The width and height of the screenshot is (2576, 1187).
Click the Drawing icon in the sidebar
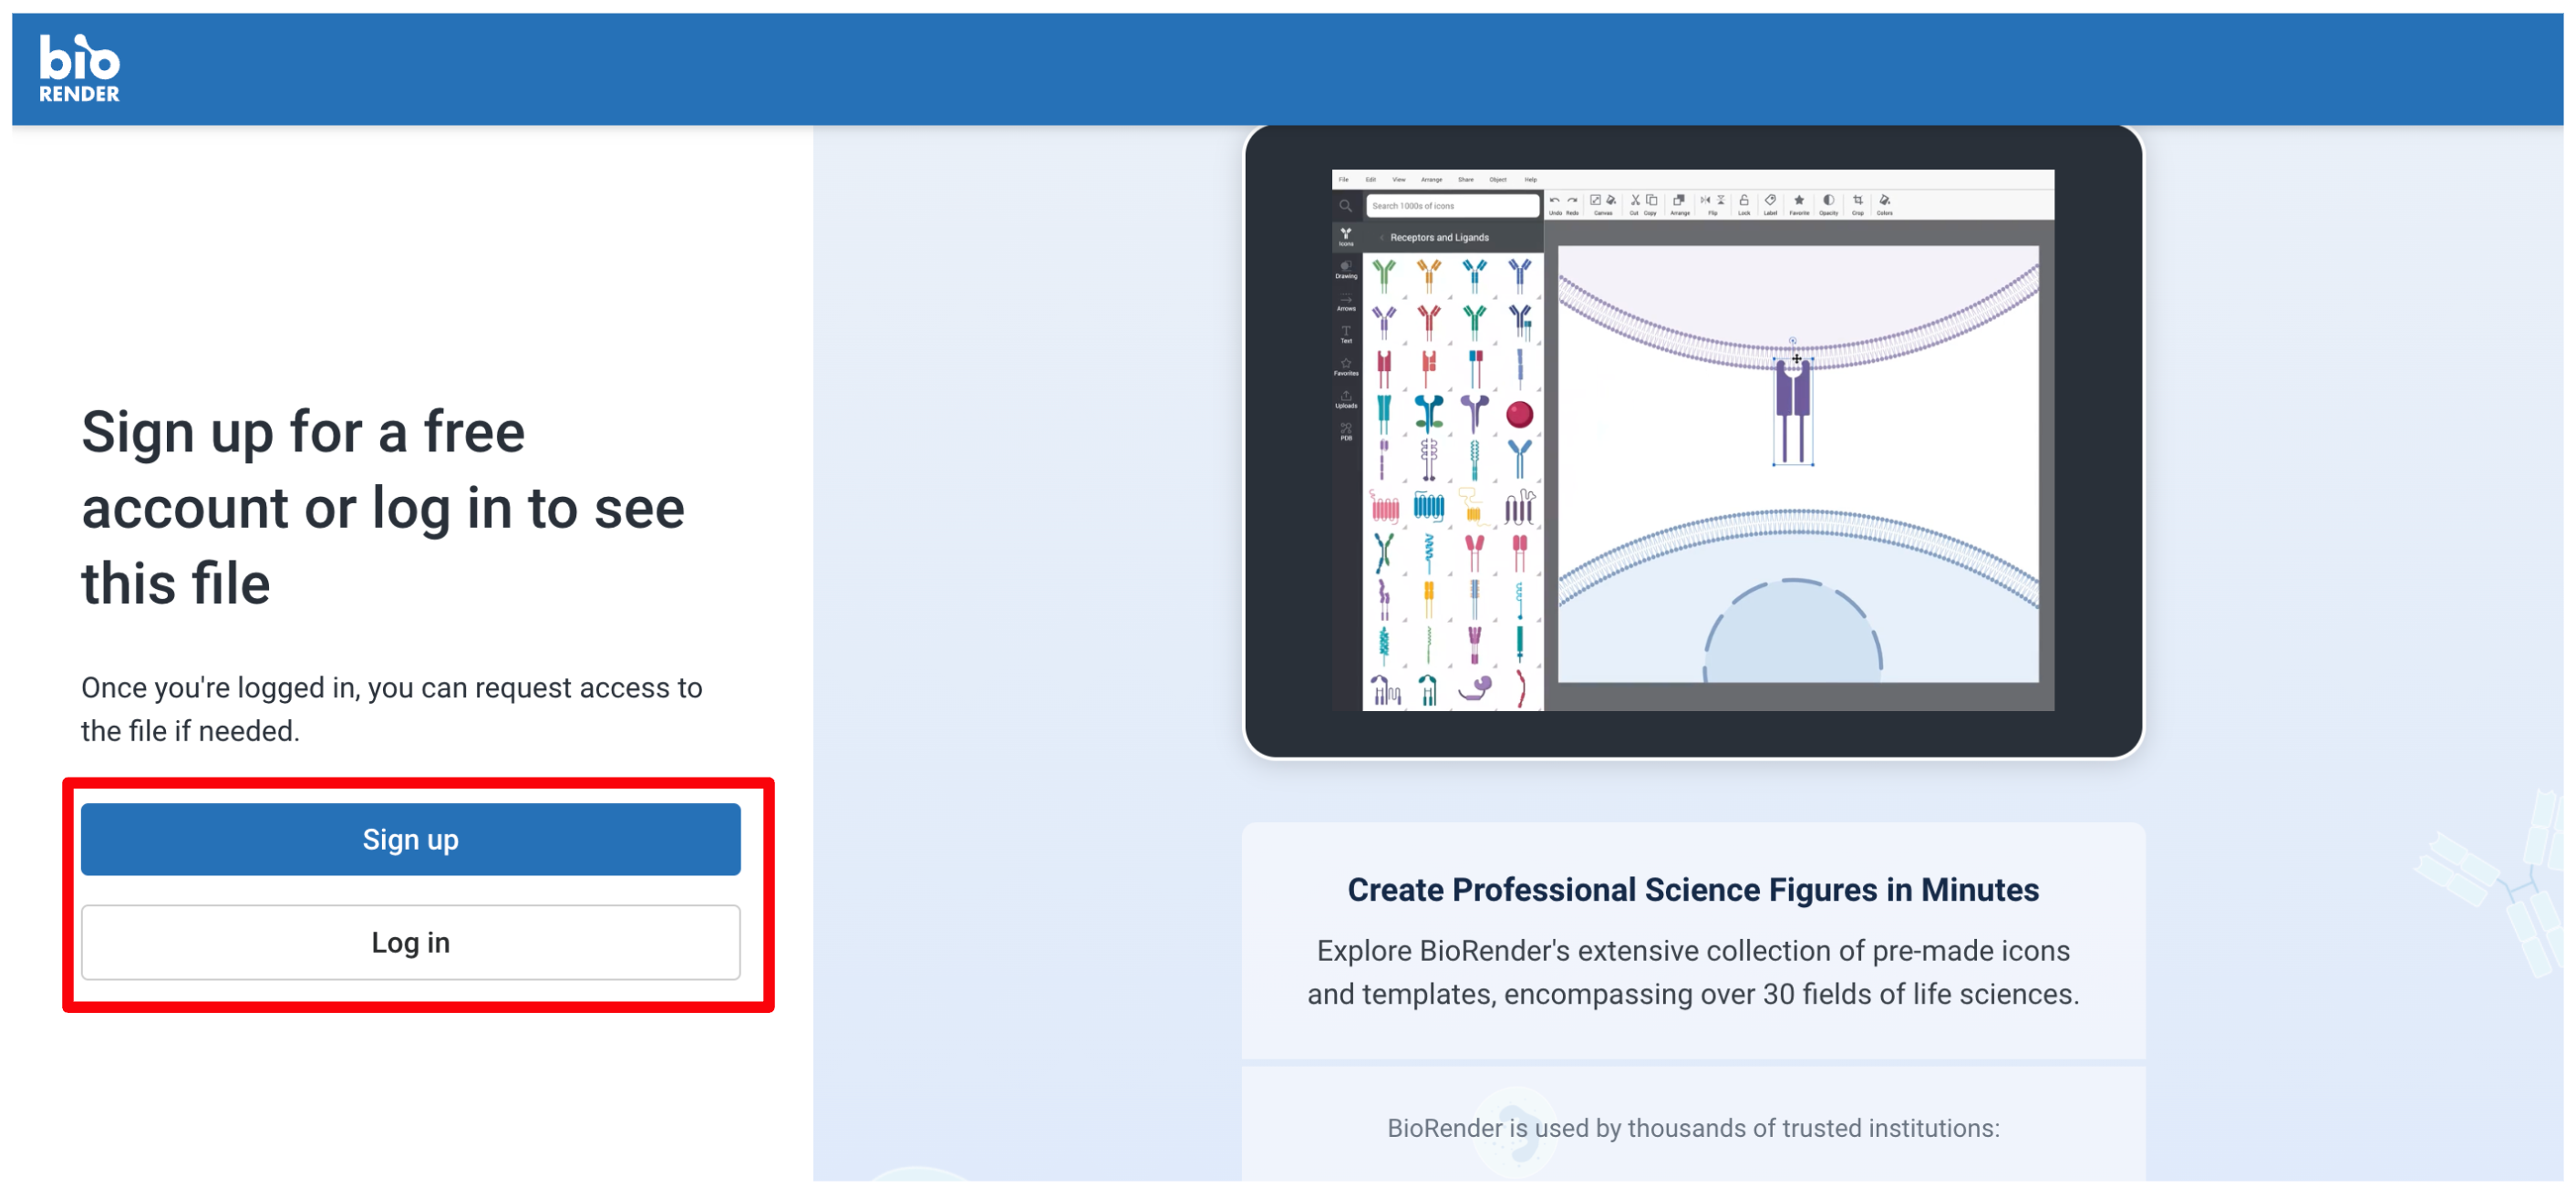coord(1346,269)
